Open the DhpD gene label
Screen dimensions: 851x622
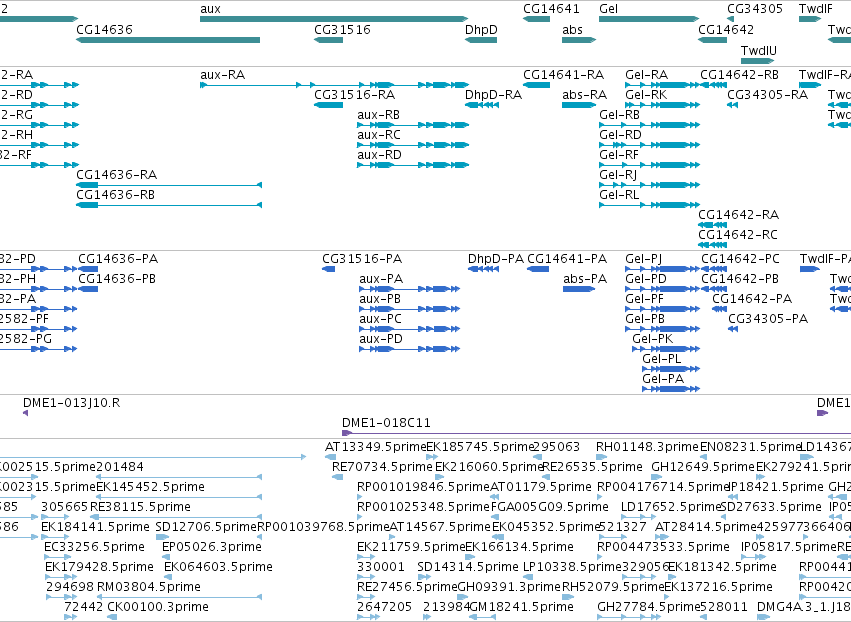tap(481, 29)
